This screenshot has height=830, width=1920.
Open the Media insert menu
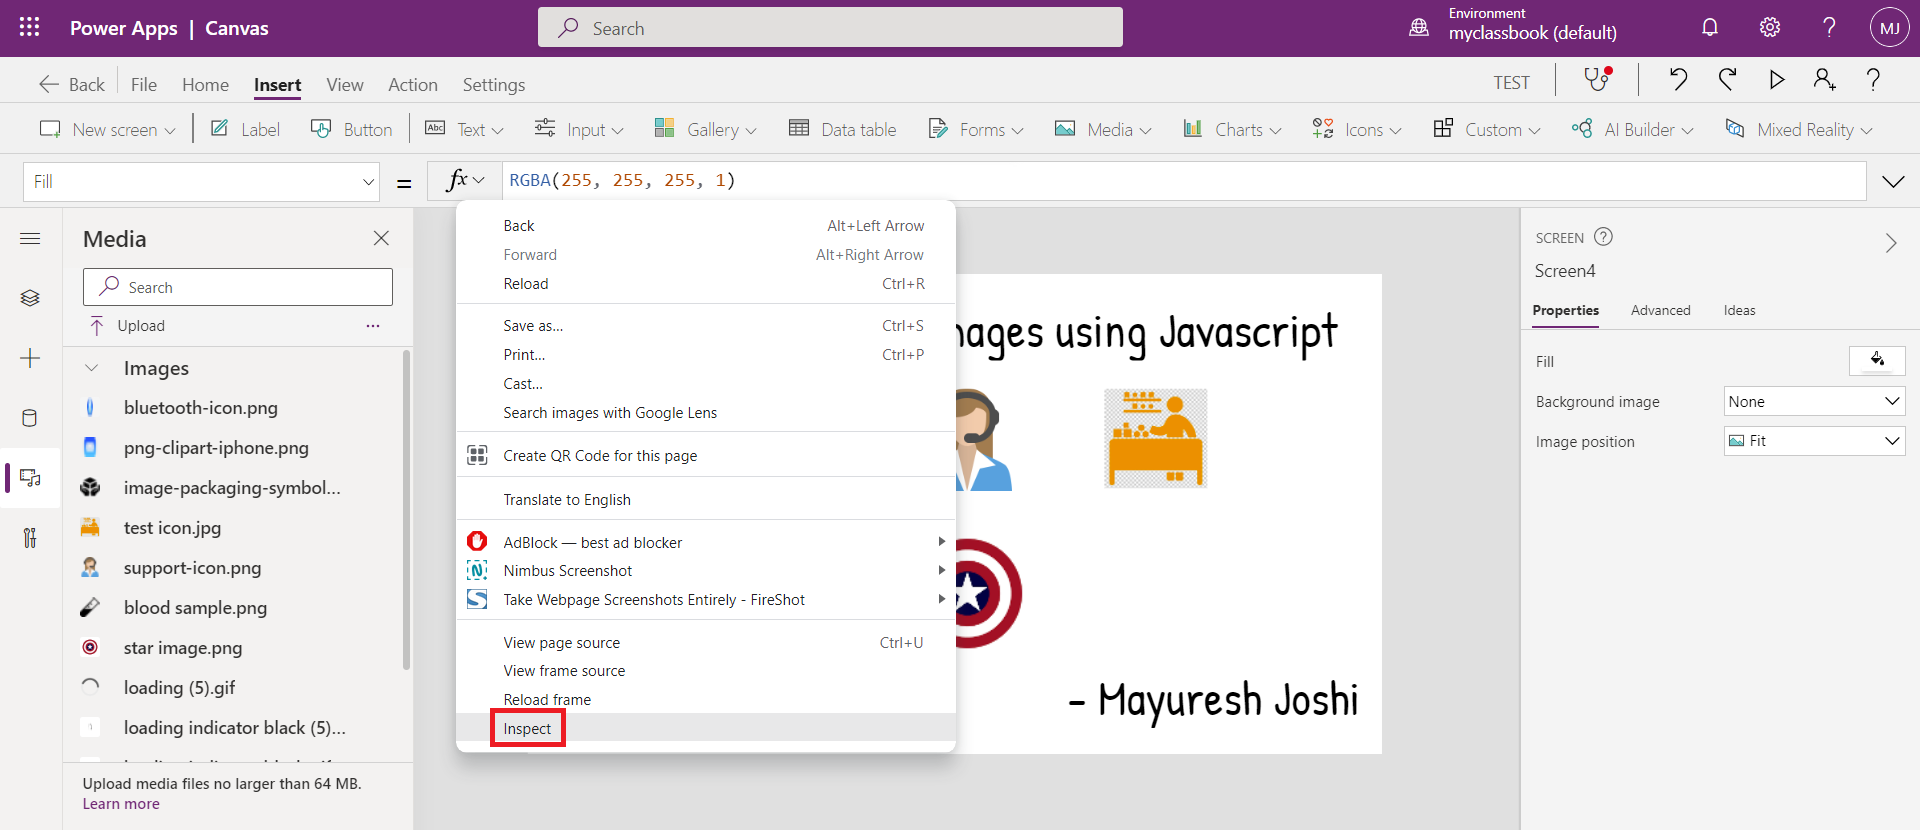pyautogui.click(x=1103, y=129)
